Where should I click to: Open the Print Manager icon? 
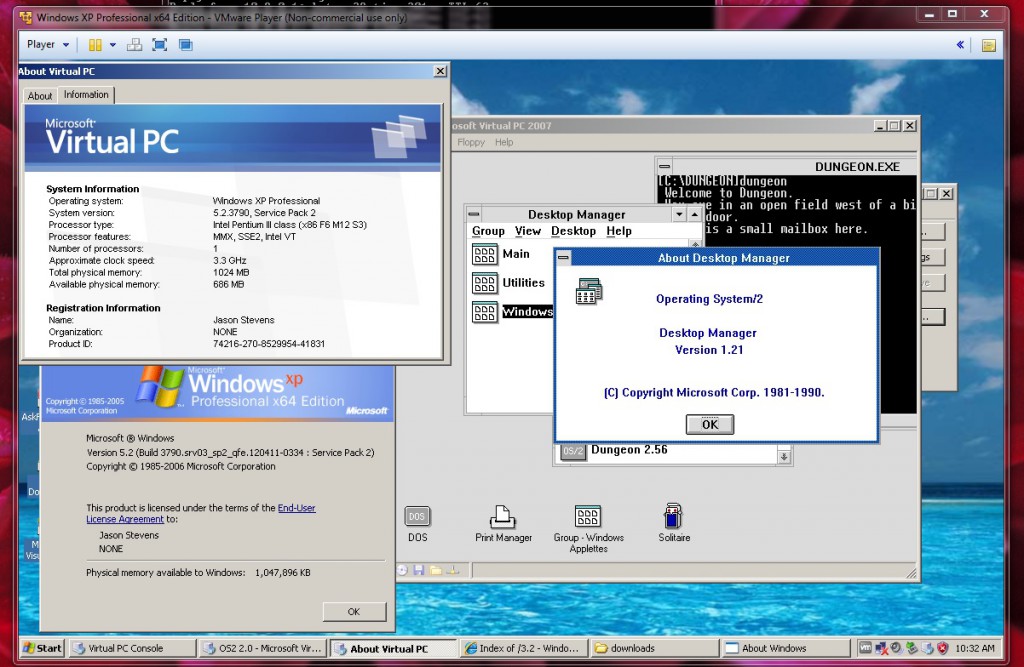tap(502, 518)
